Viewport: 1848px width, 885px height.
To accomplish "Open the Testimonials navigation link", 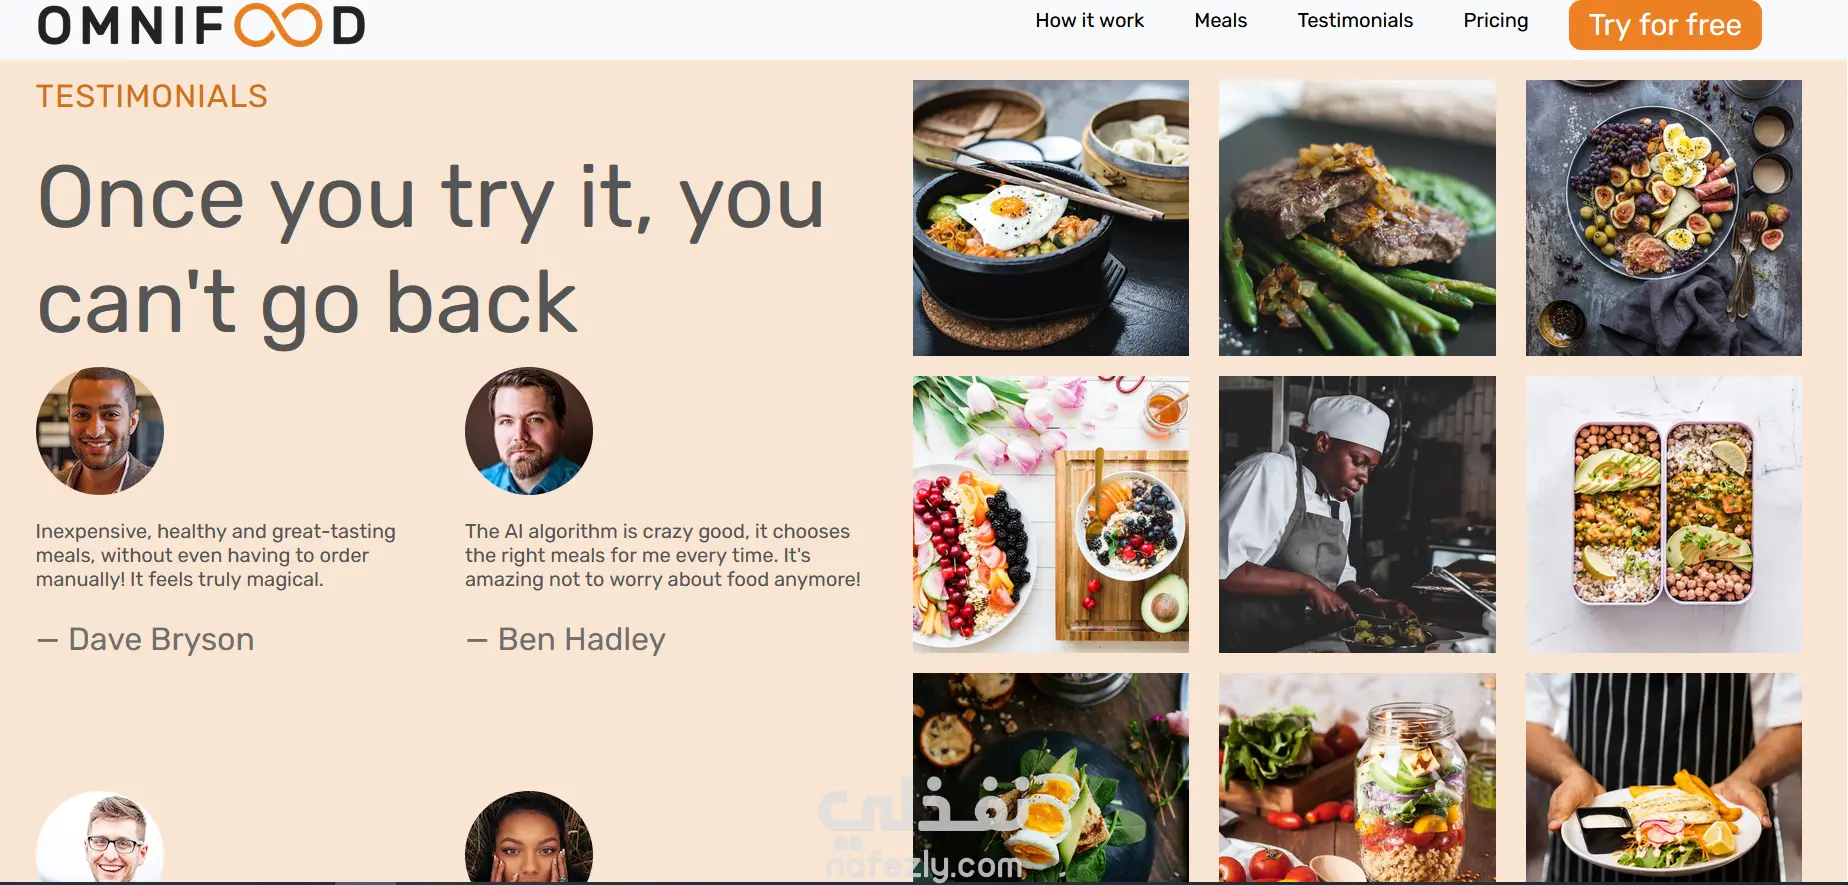I will point(1355,20).
